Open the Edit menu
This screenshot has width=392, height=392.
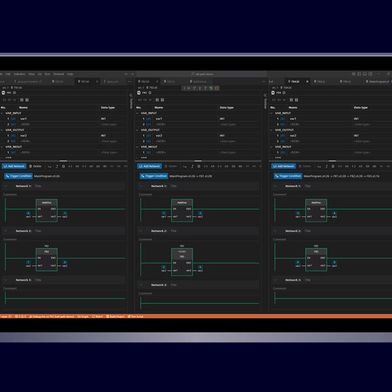(8, 74)
